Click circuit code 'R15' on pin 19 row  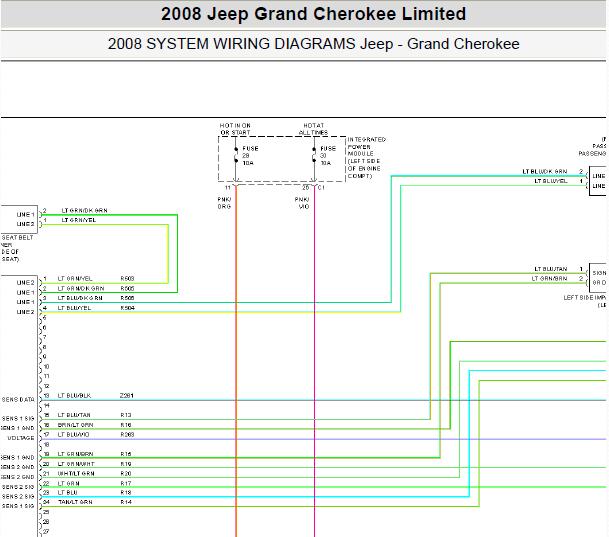[x=126, y=454]
